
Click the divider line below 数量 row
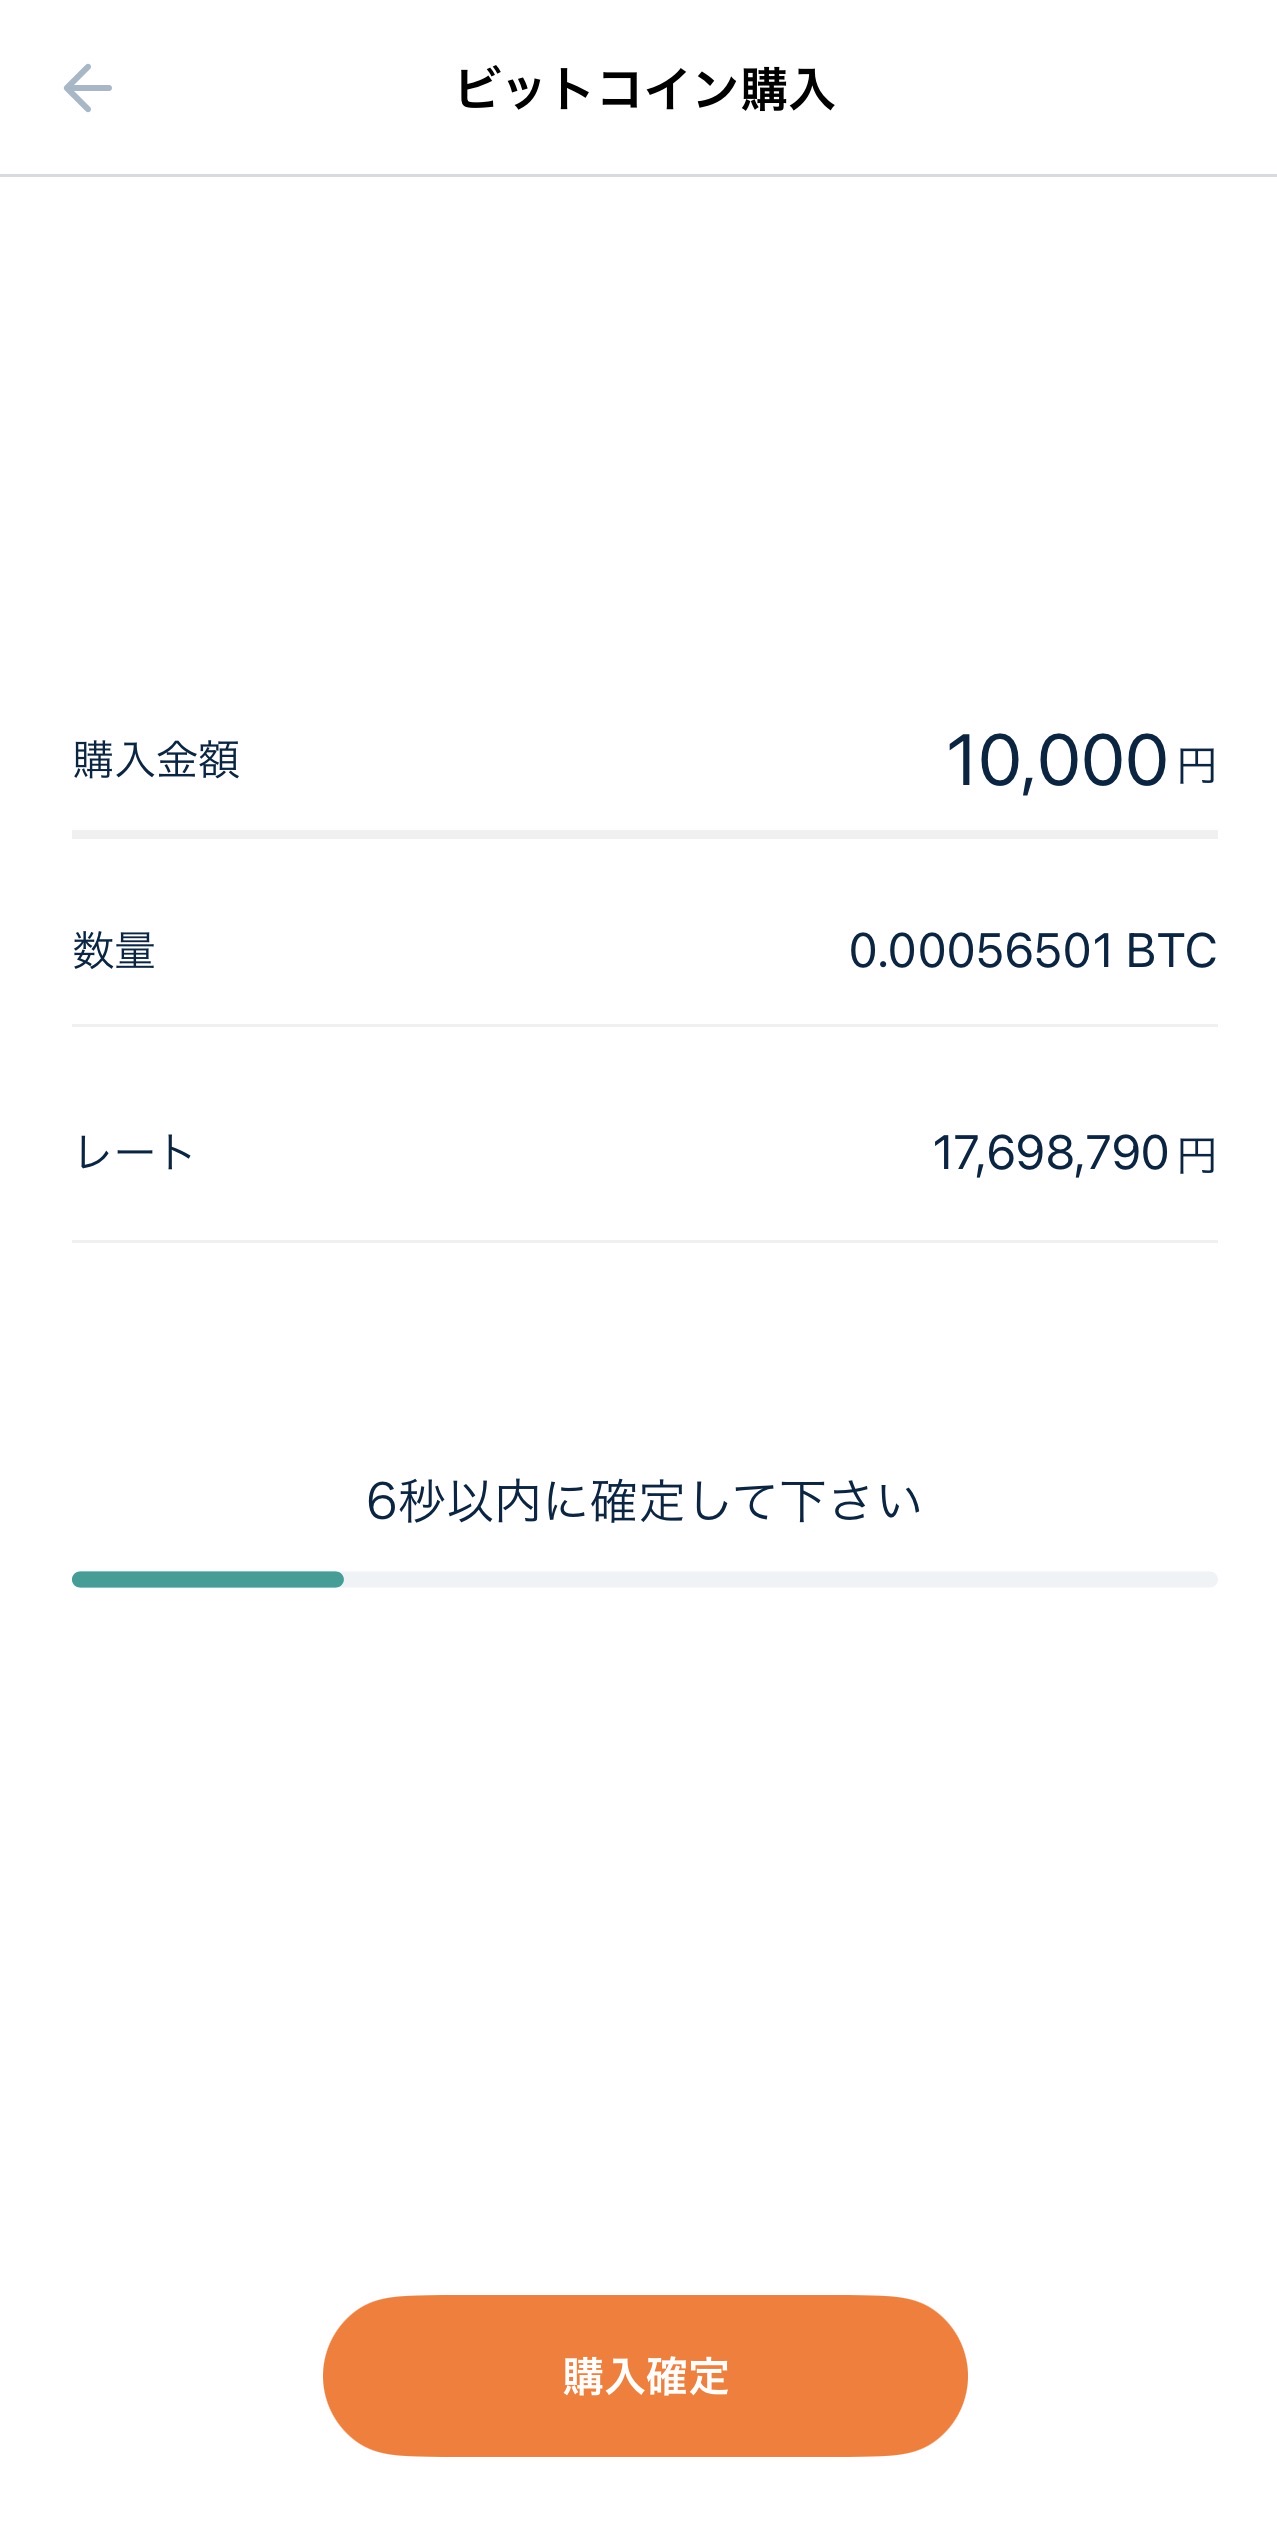[x=645, y=1025]
